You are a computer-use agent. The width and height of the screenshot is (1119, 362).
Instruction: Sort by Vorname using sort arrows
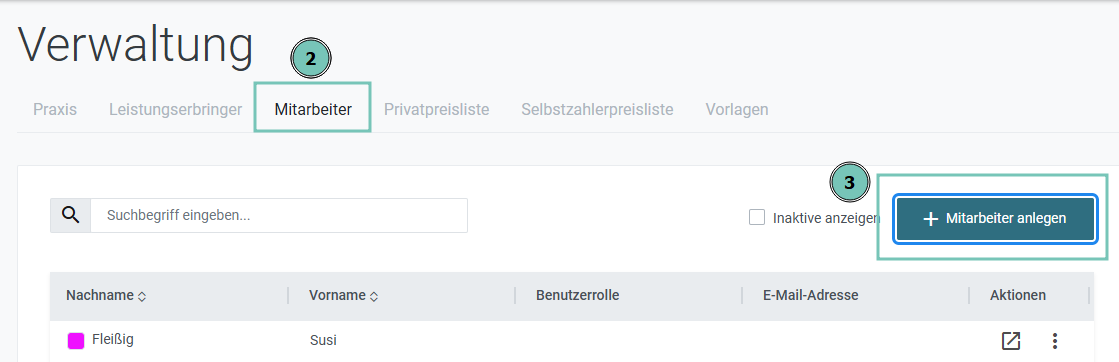[x=374, y=296]
